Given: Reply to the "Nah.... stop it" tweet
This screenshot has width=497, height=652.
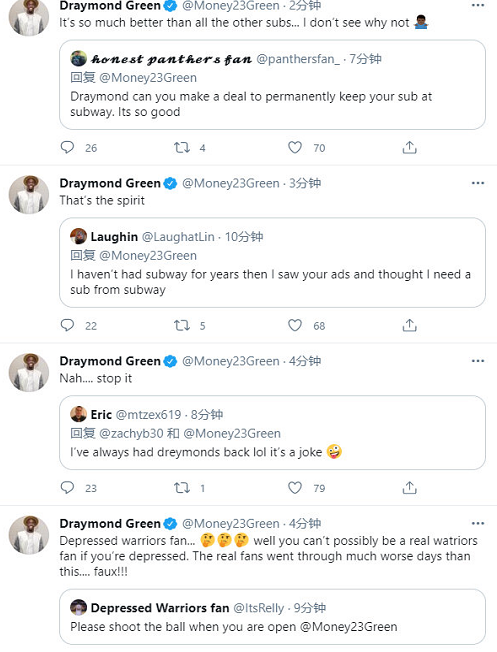Looking at the screenshot, I should click(x=67, y=487).
